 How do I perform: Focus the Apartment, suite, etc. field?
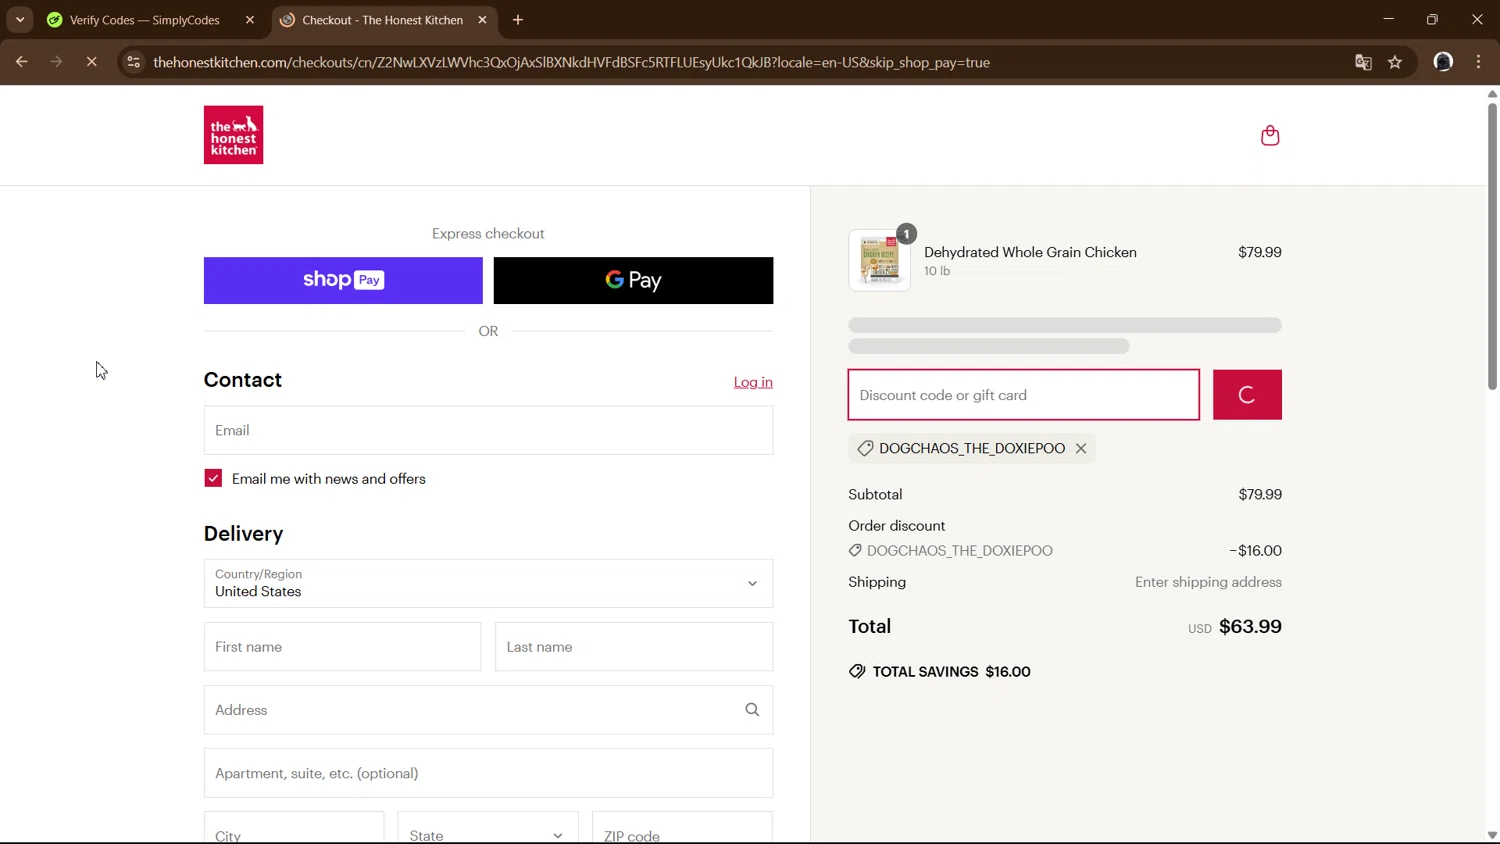488,773
